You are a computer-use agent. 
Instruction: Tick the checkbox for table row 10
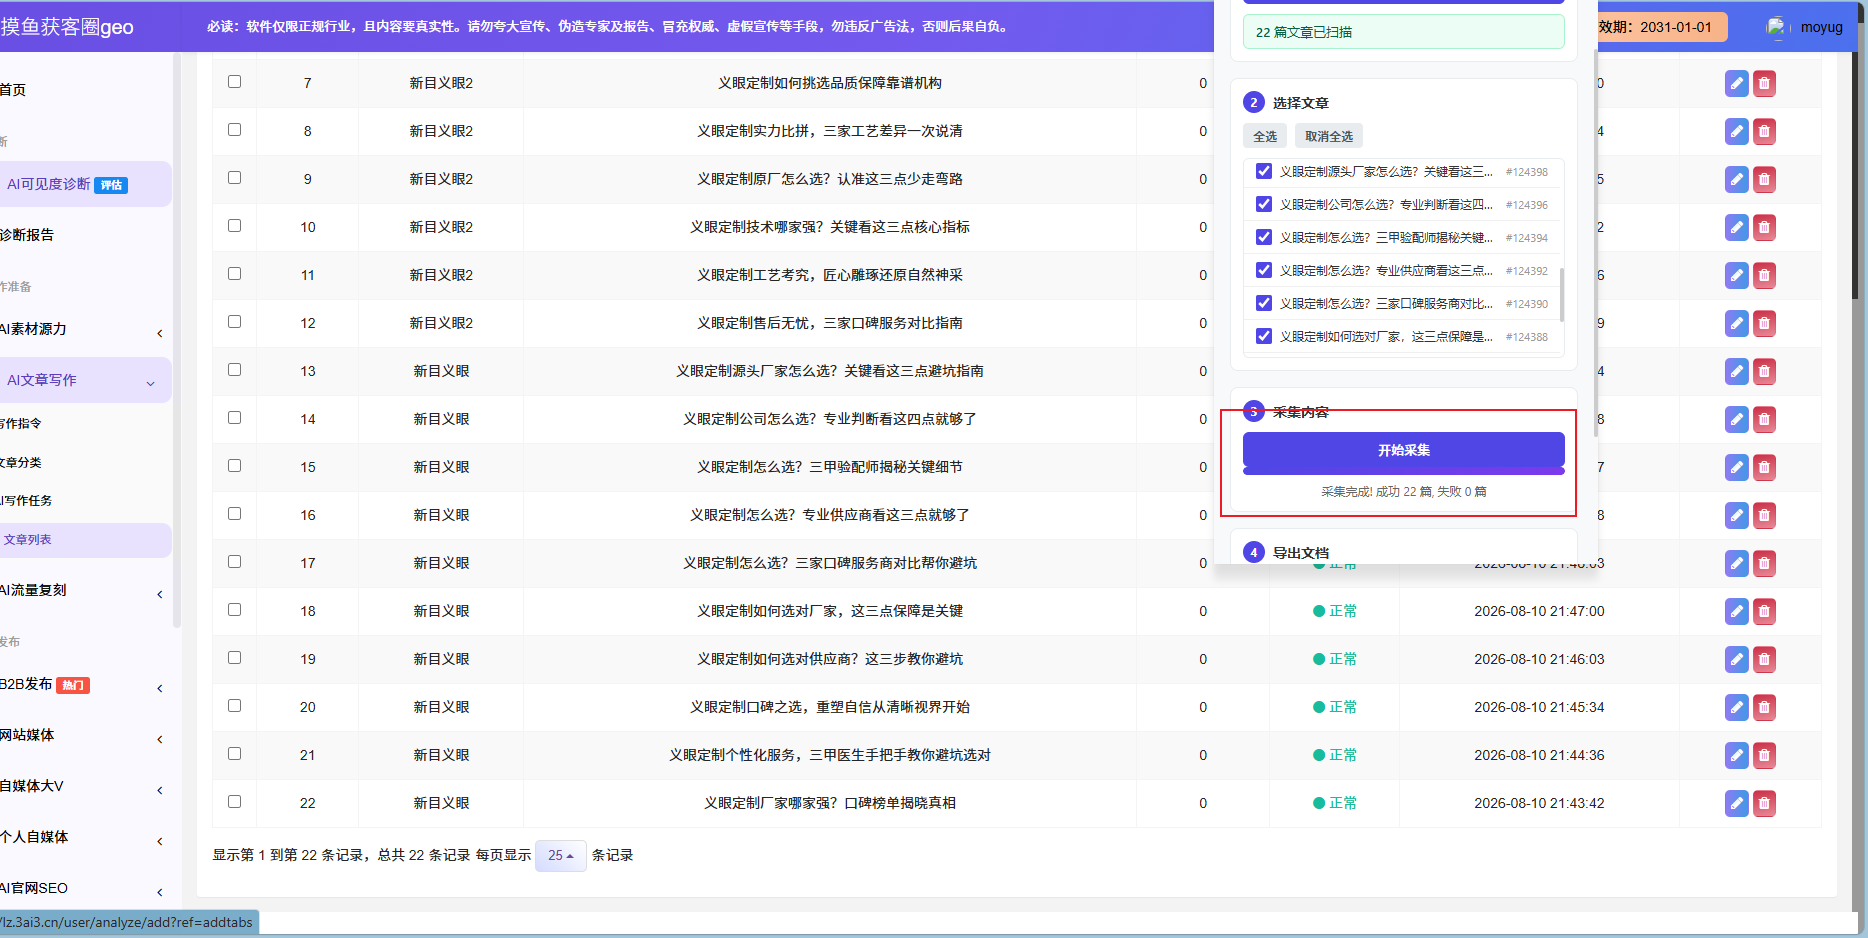[234, 226]
